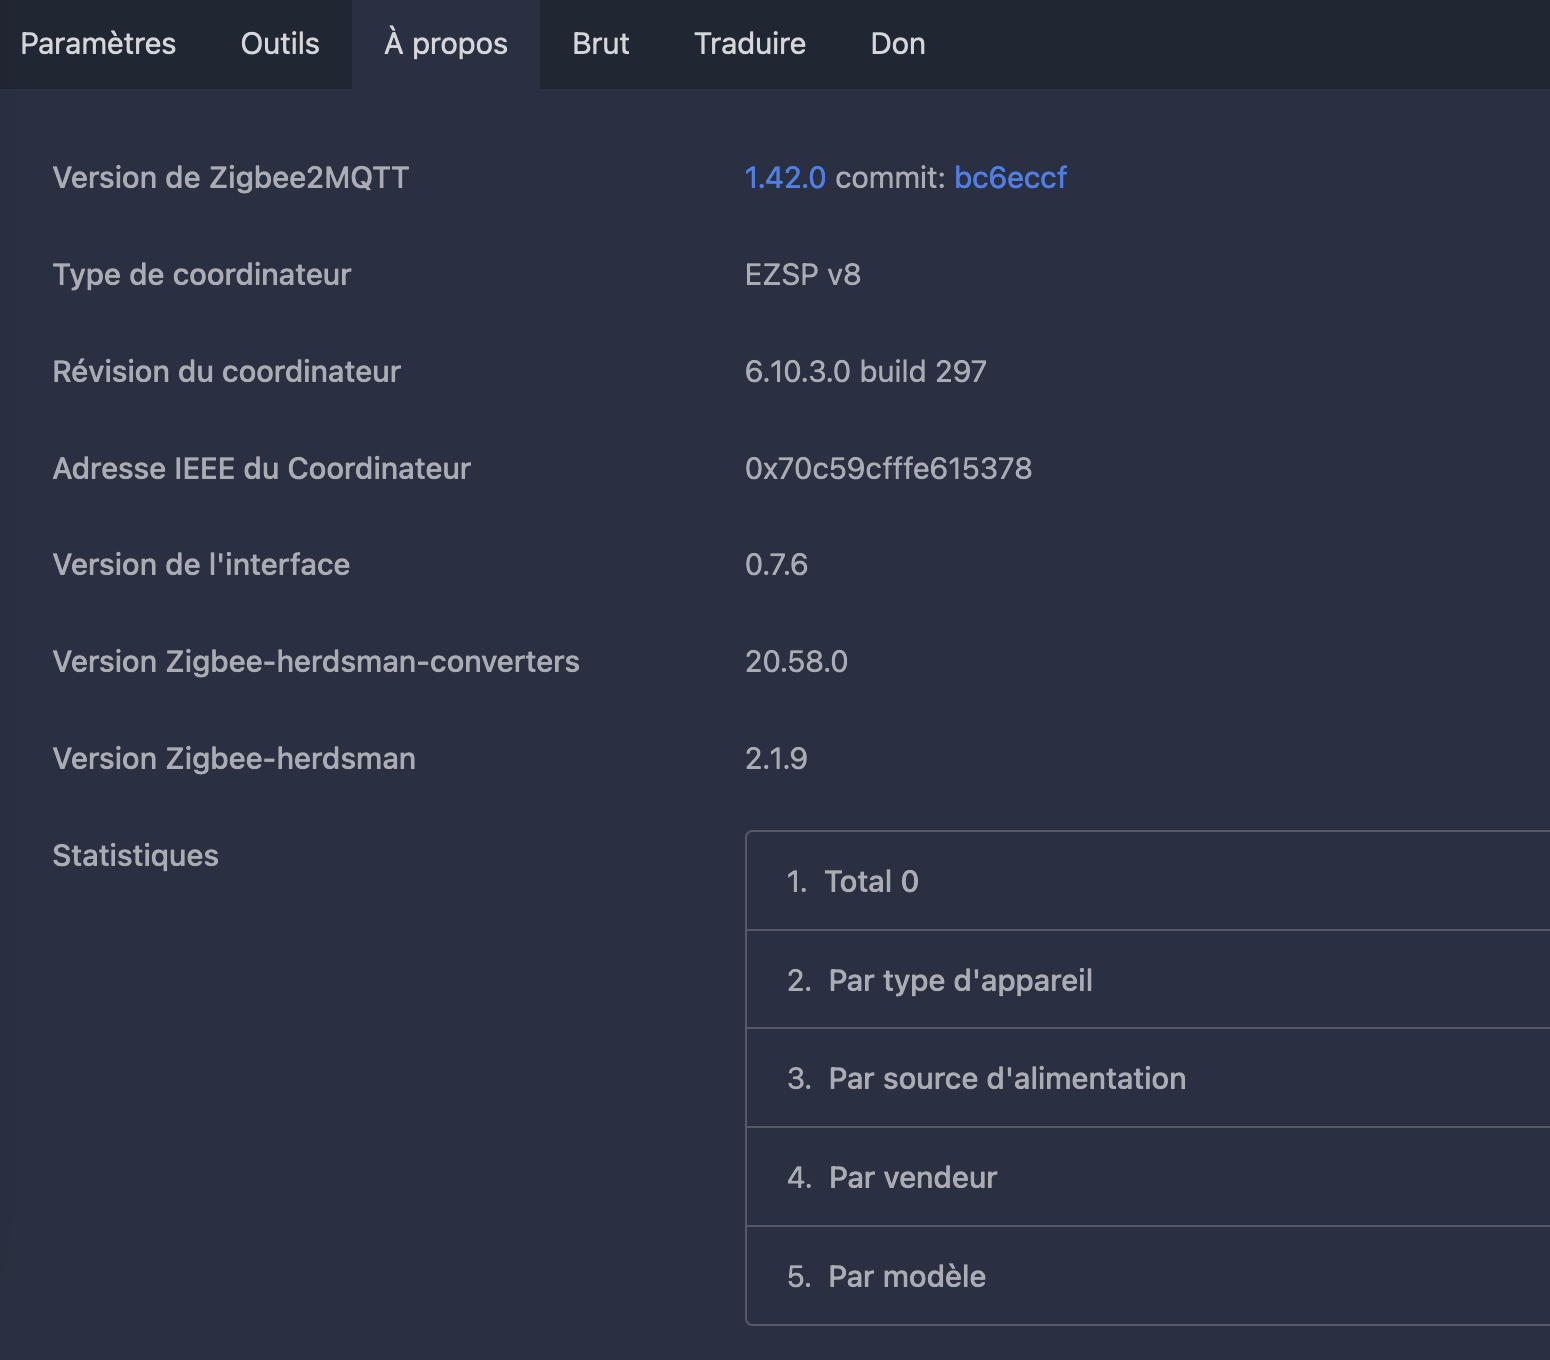Switch to the Outils tab
This screenshot has width=1550, height=1360.
(x=280, y=44)
